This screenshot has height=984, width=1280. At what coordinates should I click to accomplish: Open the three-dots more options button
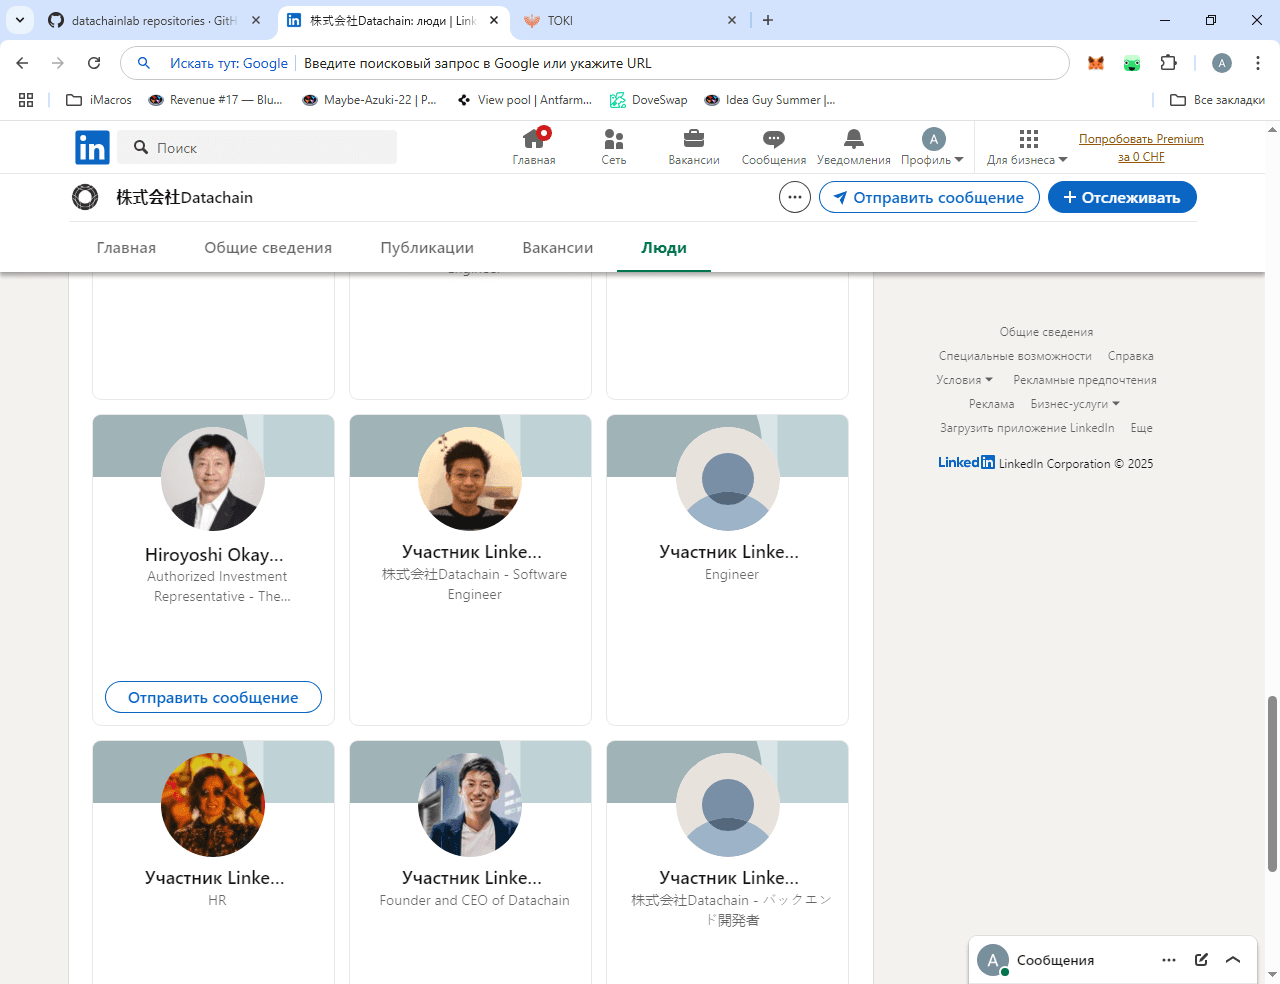(x=795, y=197)
